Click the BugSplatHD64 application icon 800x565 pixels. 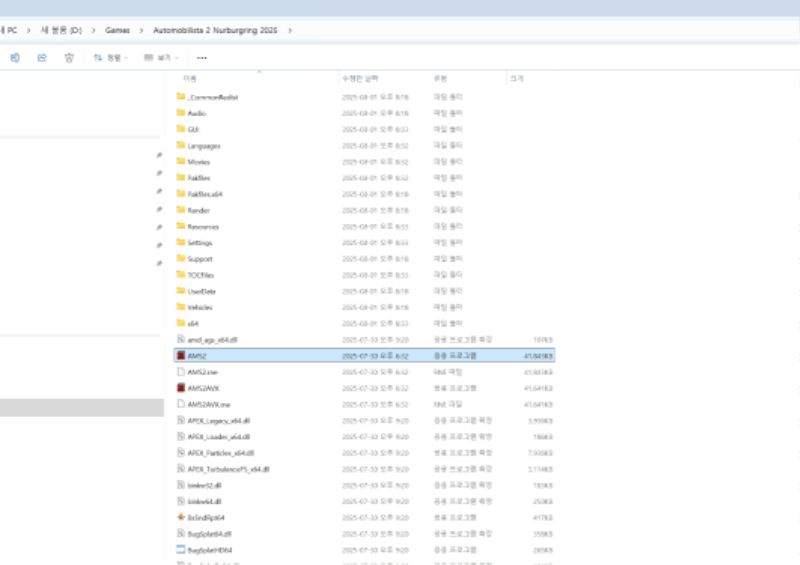pyautogui.click(x=181, y=550)
